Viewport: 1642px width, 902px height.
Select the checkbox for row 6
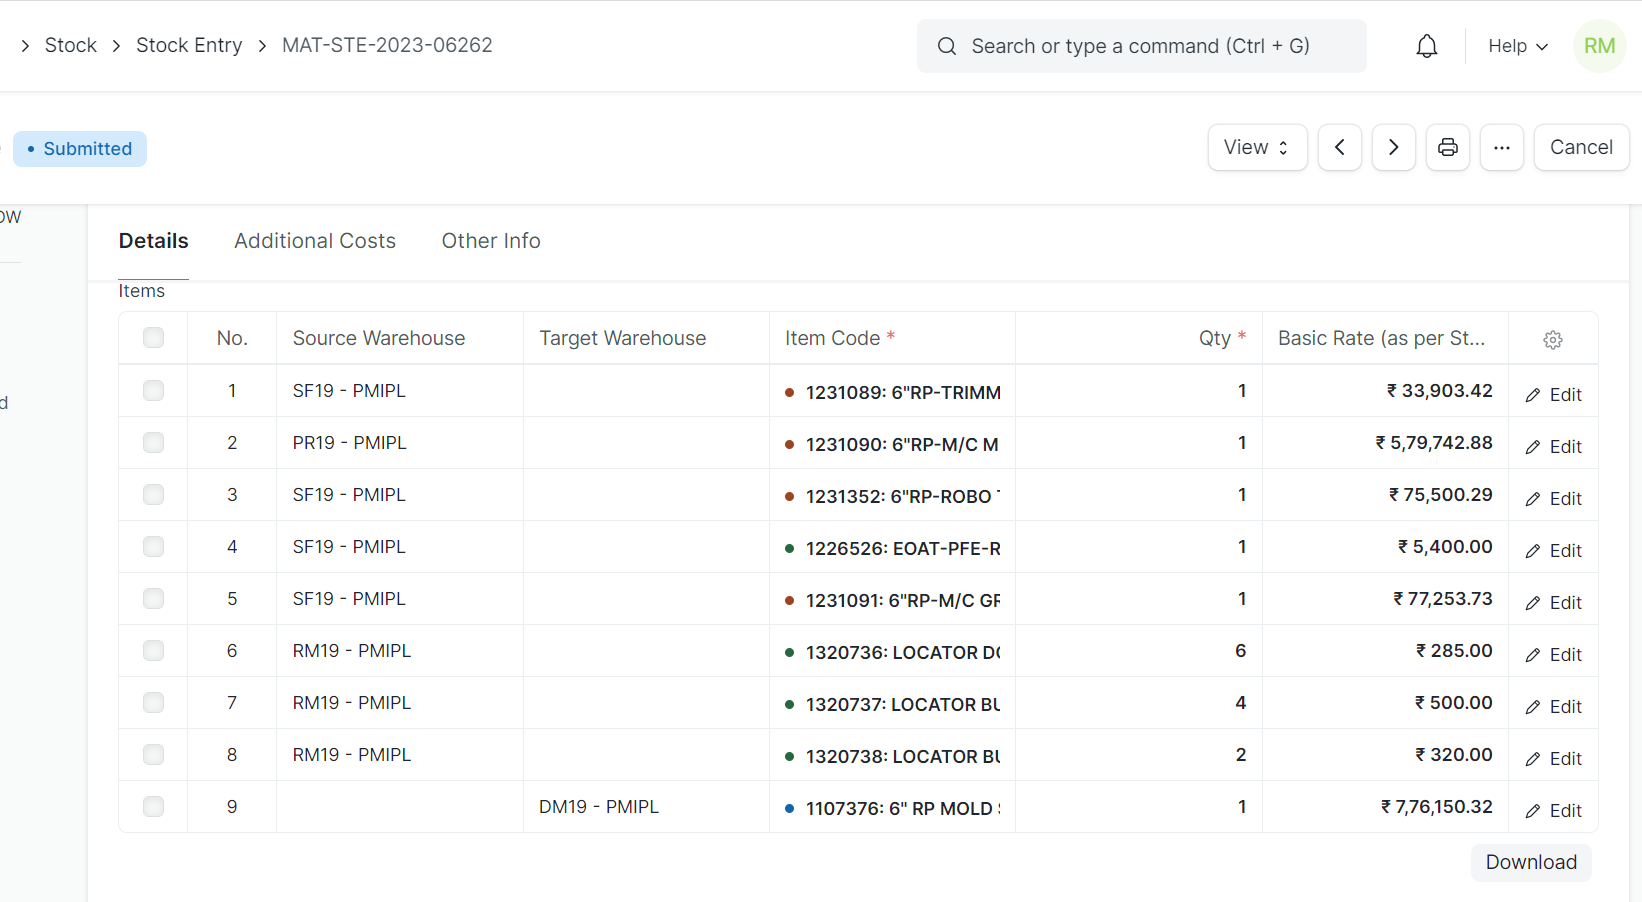tap(153, 650)
